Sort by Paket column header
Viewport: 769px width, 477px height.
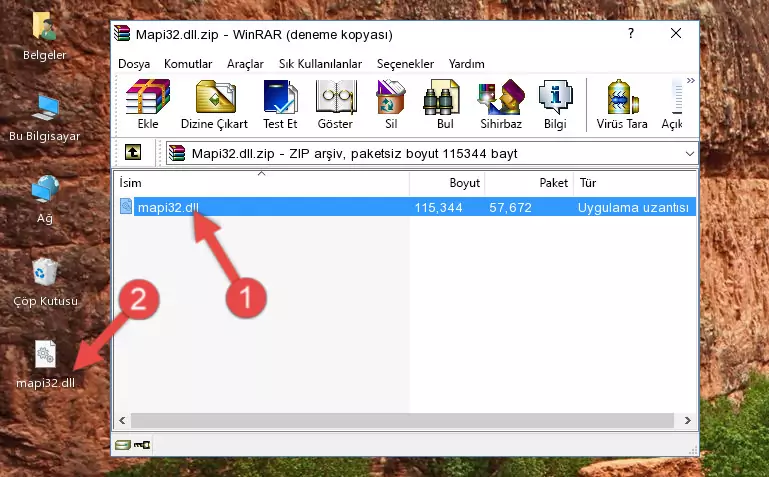529,183
